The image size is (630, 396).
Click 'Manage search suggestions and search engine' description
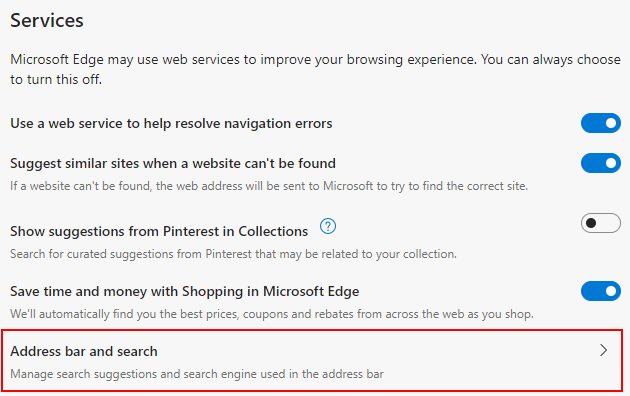(x=197, y=374)
